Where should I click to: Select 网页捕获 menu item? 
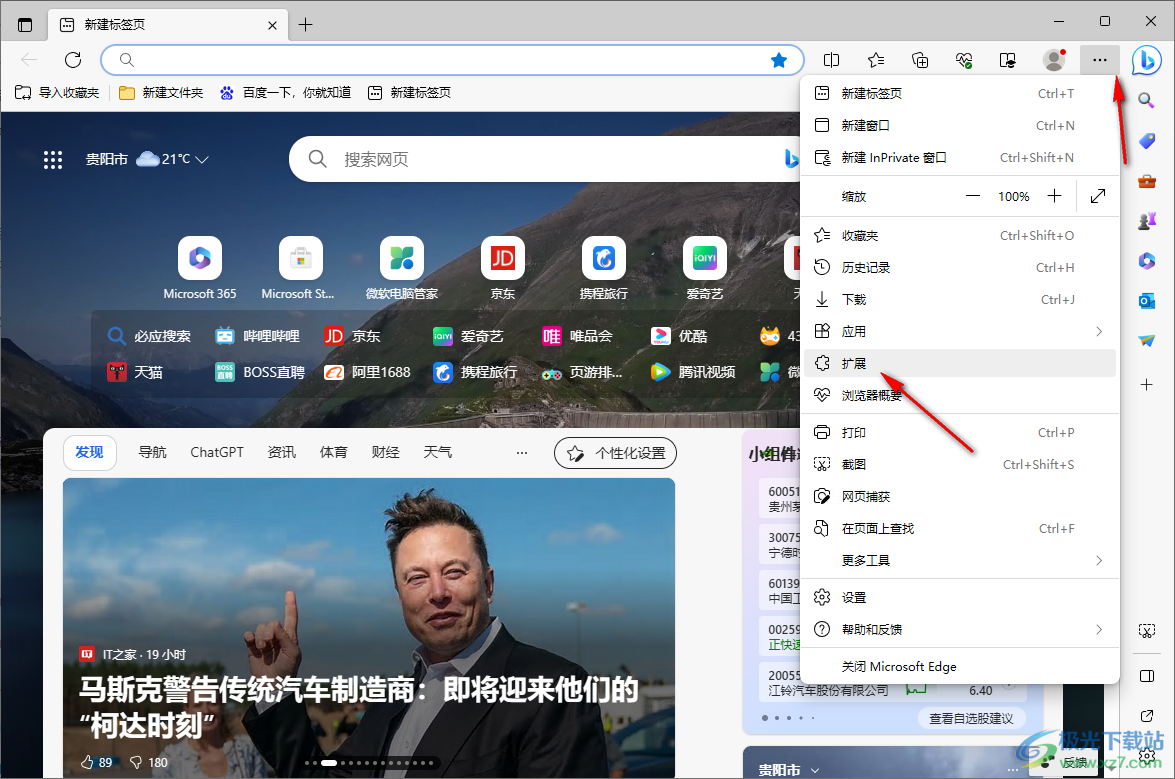(x=960, y=496)
